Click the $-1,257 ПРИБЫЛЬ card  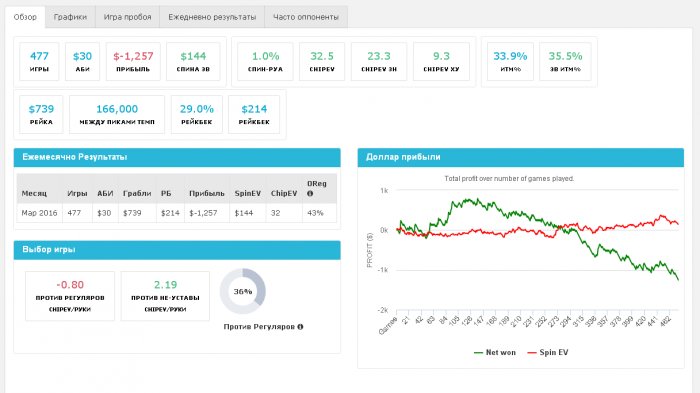[133, 62]
